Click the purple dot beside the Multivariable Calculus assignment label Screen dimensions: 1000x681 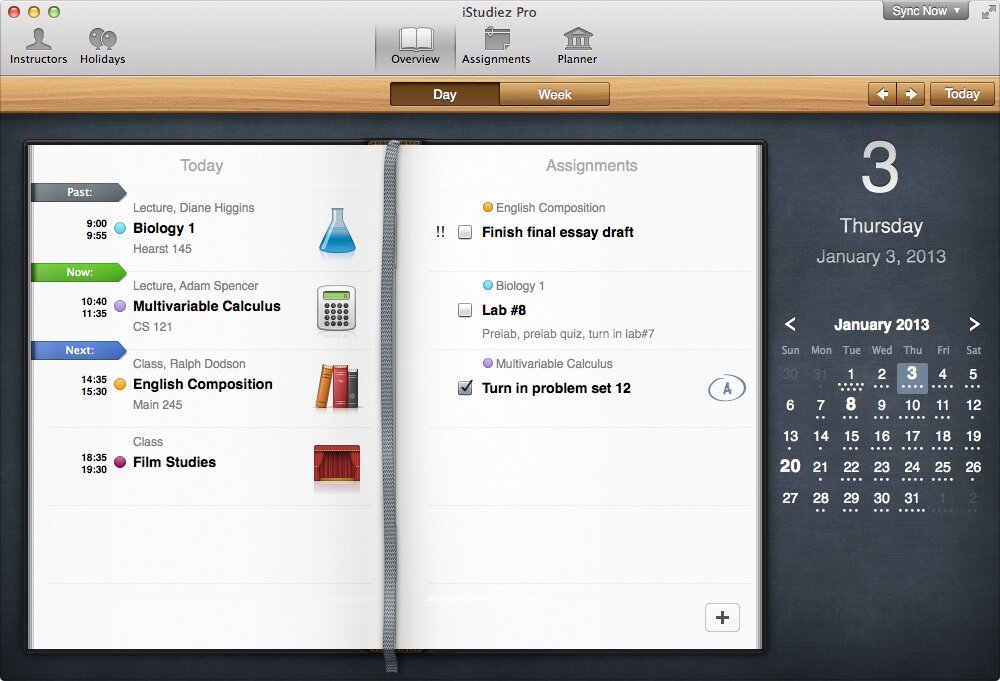click(488, 363)
